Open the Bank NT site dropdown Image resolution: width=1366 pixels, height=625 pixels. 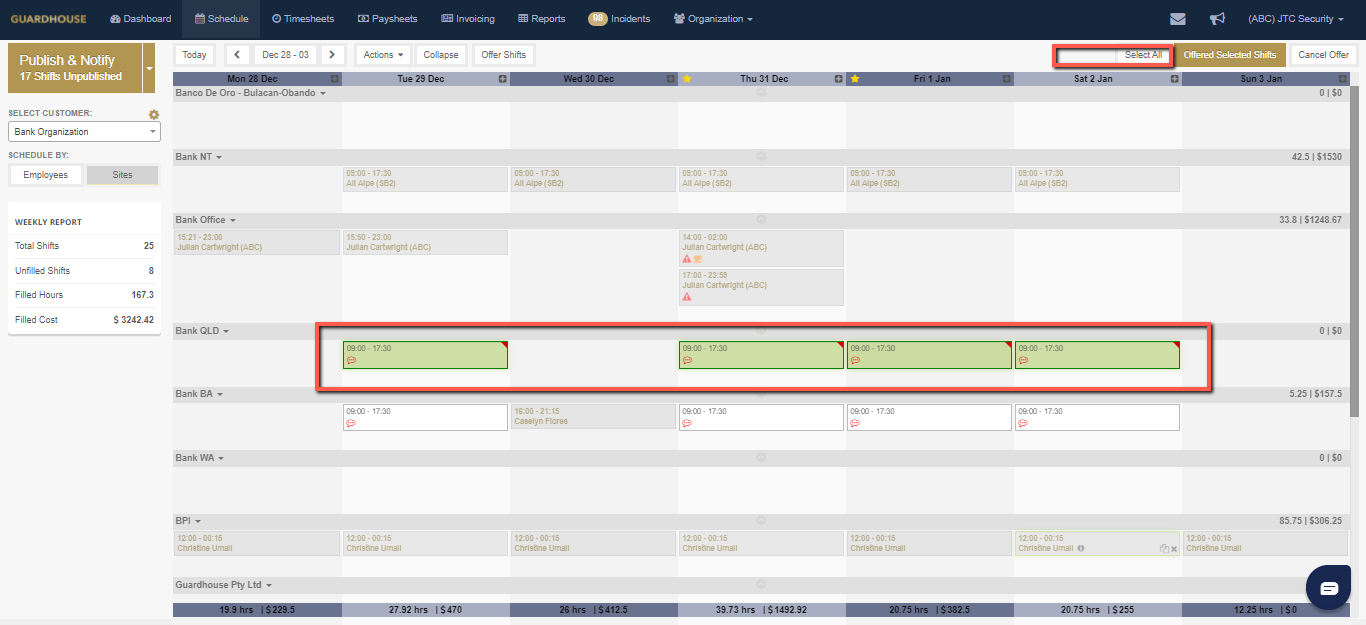[x=219, y=157]
